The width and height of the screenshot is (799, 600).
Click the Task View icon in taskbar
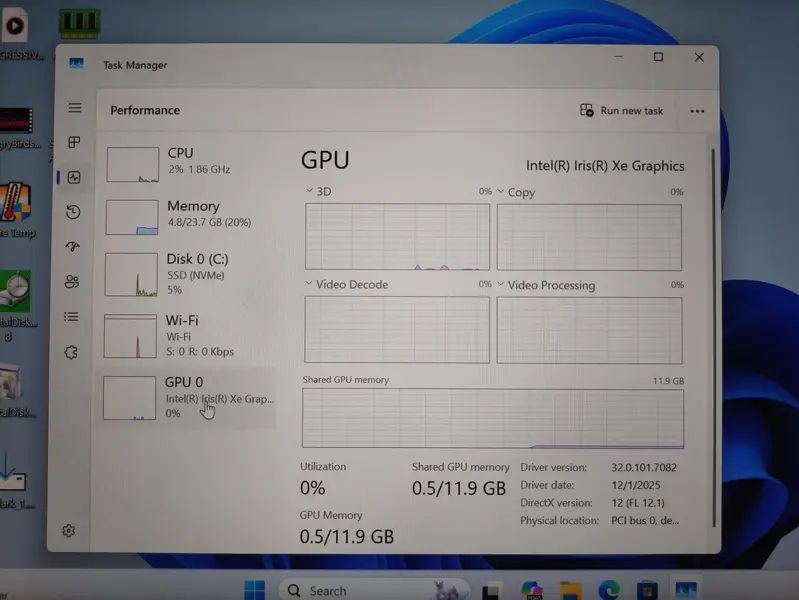491,591
